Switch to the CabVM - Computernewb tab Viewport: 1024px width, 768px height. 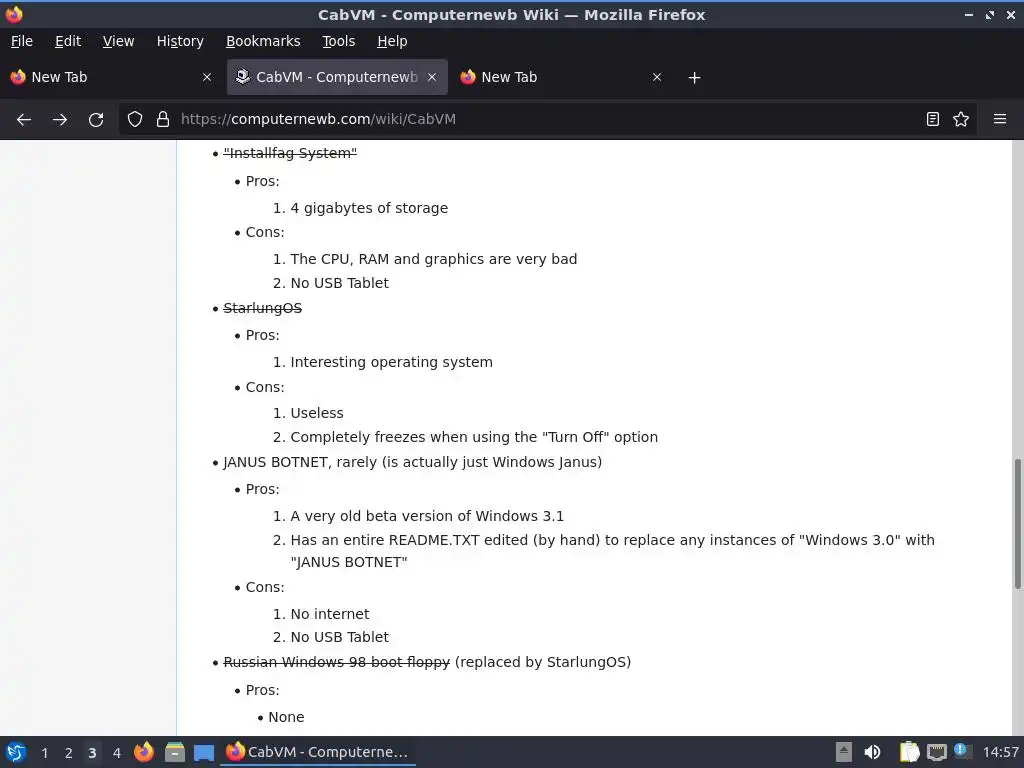[x=337, y=77]
